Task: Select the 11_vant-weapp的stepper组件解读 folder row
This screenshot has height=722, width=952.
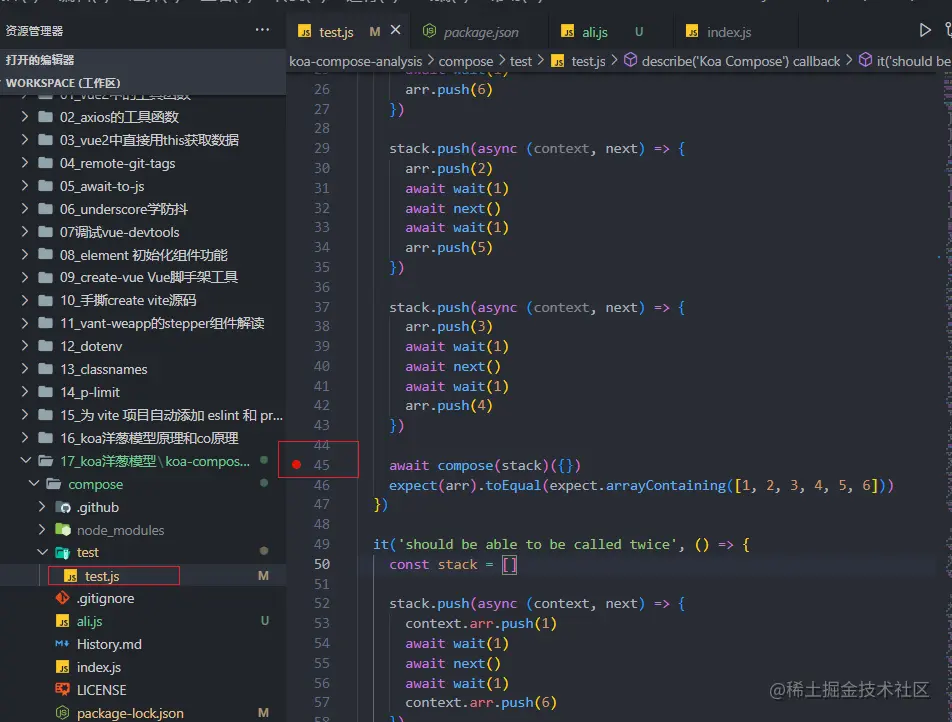Action: 143,323
